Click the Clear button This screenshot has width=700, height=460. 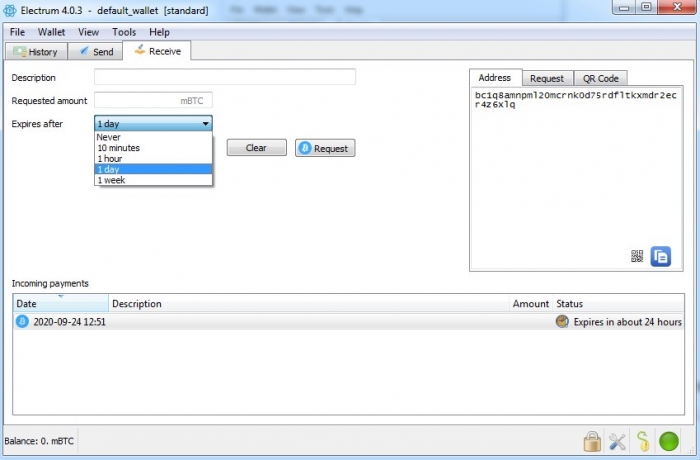click(x=256, y=148)
